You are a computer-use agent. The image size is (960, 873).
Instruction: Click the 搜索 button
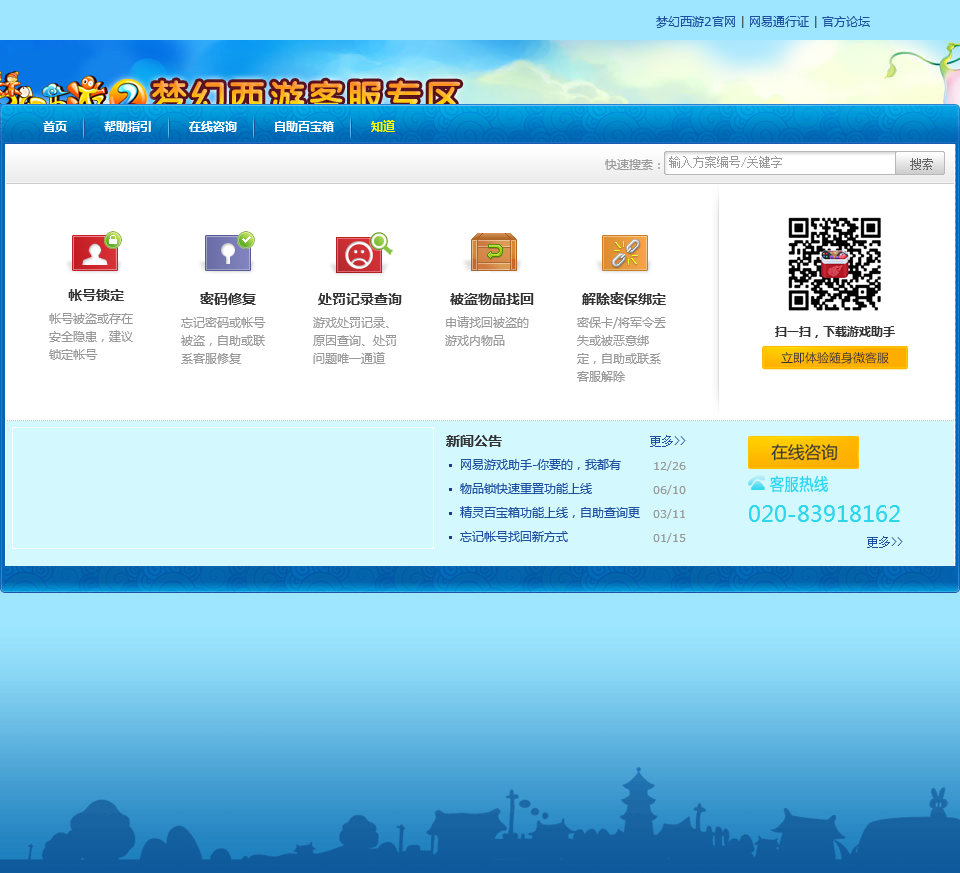tap(920, 163)
